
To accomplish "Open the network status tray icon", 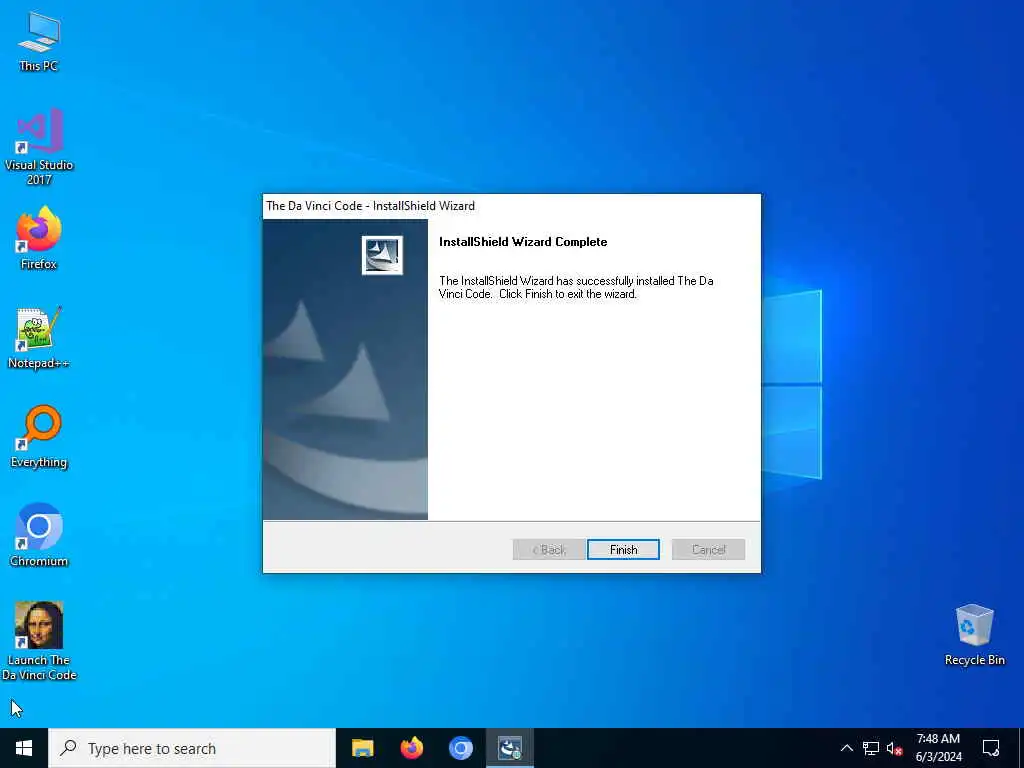I will (x=871, y=748).
